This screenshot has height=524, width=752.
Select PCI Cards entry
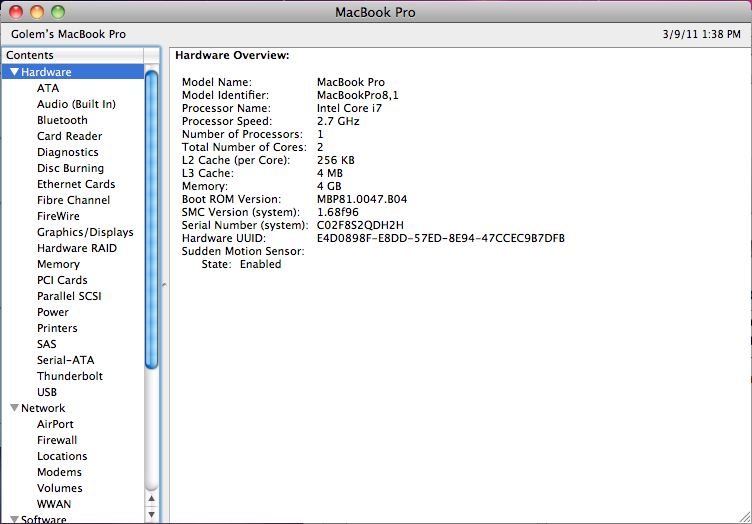click(x=62, y=280)
